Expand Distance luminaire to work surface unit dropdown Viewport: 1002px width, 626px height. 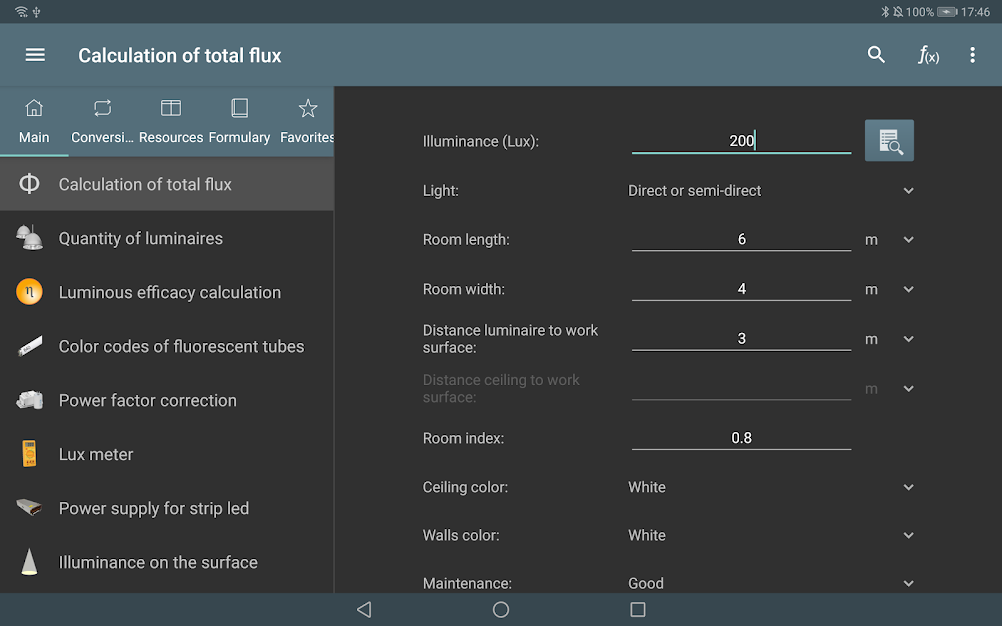[908, 339]
